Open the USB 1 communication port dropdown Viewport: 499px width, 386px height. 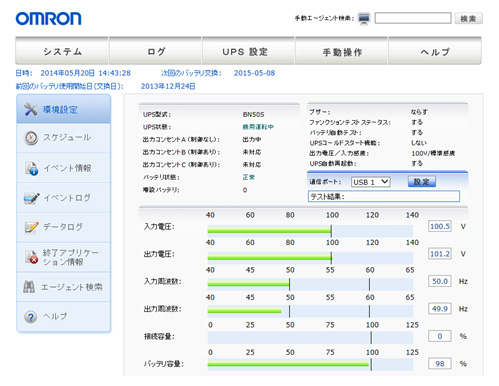coord(371,182)
